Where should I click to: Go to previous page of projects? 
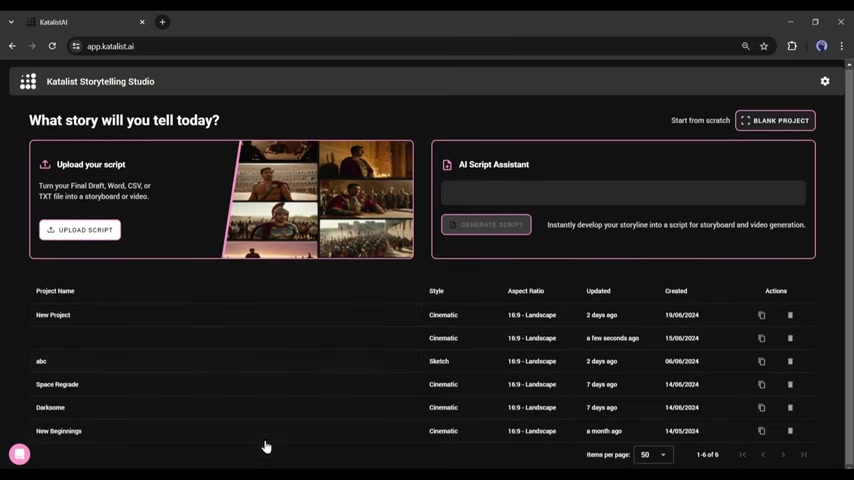(x=762, y=454)
